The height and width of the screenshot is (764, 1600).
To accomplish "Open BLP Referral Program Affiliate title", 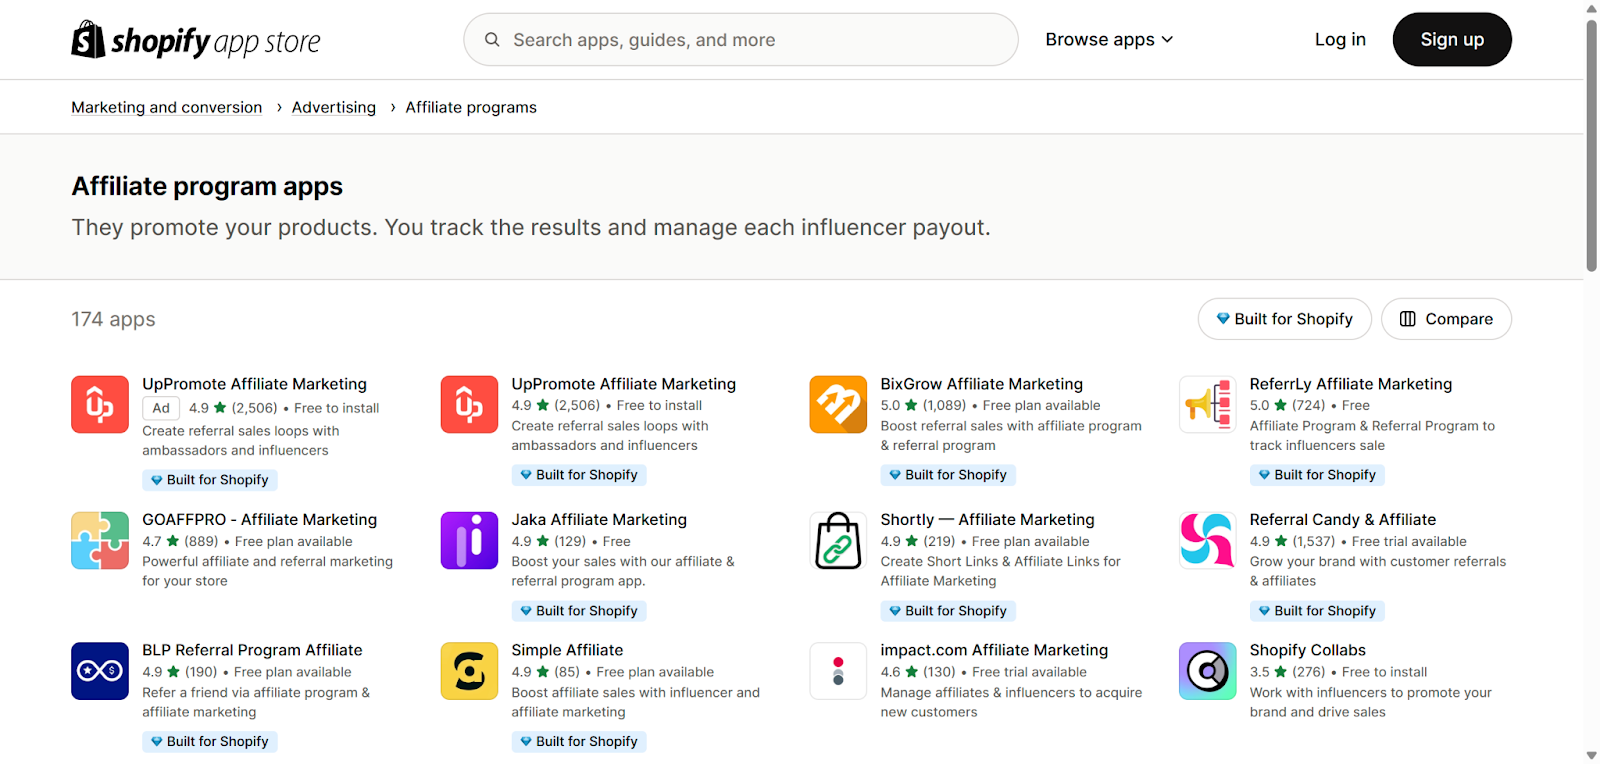I will [x=252, y=650].
